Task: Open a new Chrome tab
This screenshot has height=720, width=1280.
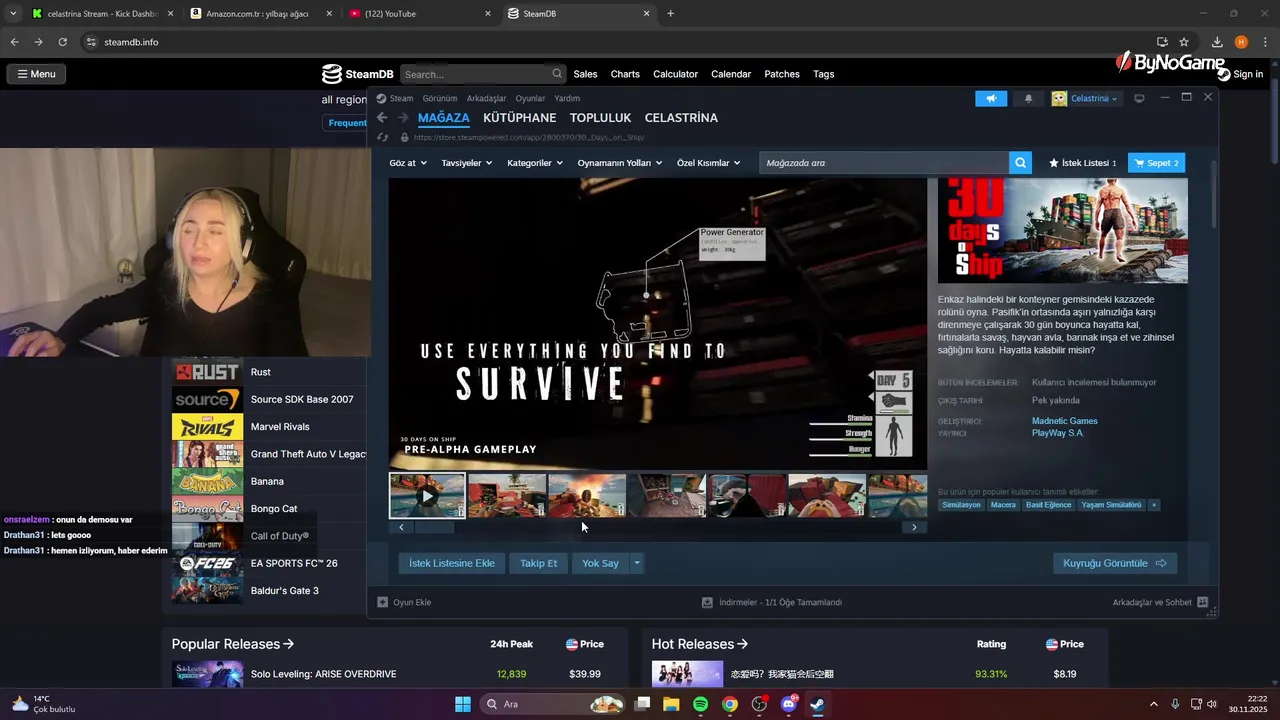Action: (x=670, y=14)
